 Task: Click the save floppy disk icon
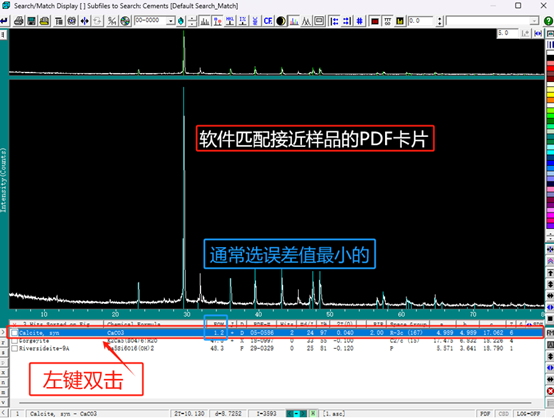(31, 21)
